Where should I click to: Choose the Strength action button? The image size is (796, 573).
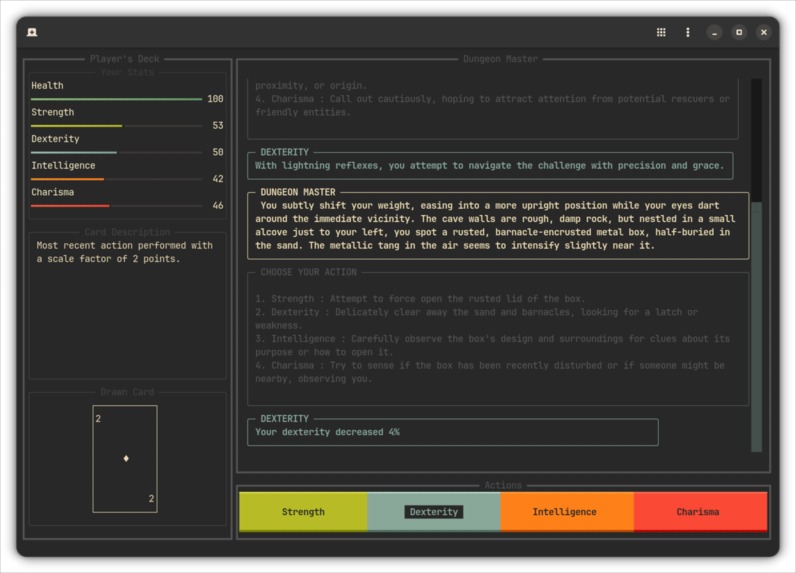304,512
